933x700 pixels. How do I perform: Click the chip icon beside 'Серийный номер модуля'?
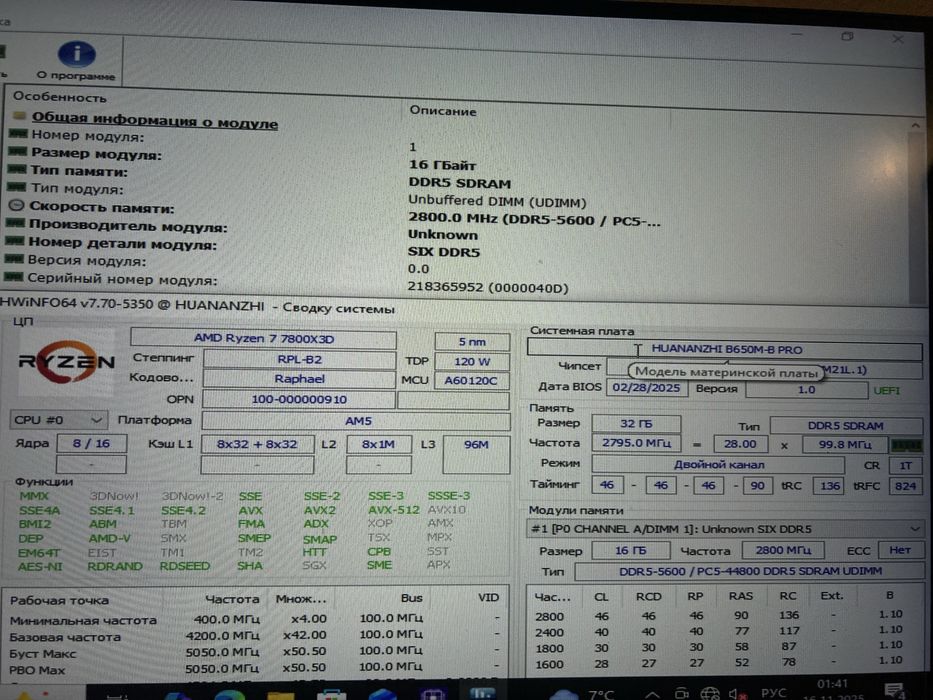pyautogui.click(x=13, y=277)
